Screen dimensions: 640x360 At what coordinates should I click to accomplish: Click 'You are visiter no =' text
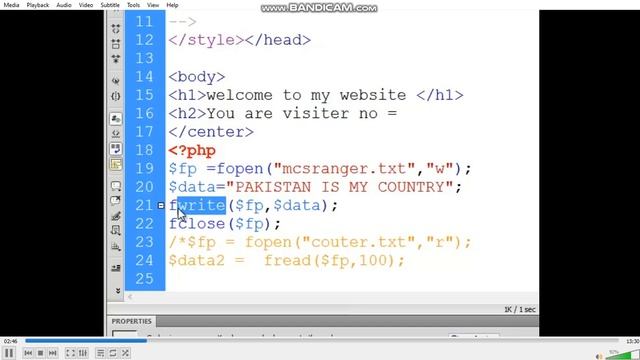302,113
